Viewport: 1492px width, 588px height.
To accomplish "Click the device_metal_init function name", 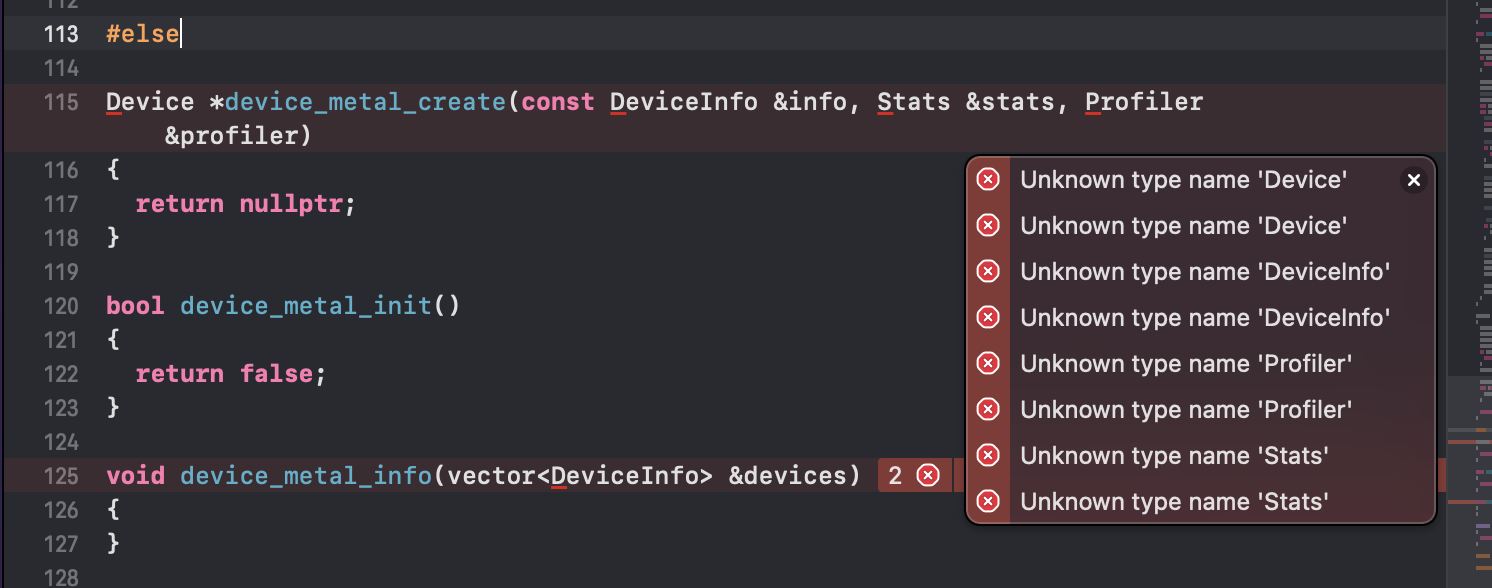I will click(306, 306).
